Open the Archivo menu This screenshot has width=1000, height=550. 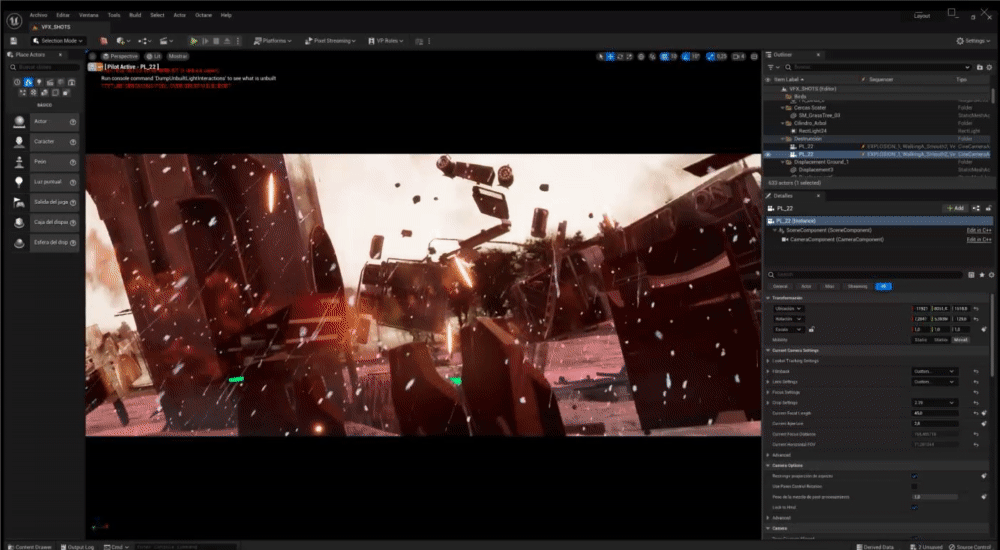(38, 15)
